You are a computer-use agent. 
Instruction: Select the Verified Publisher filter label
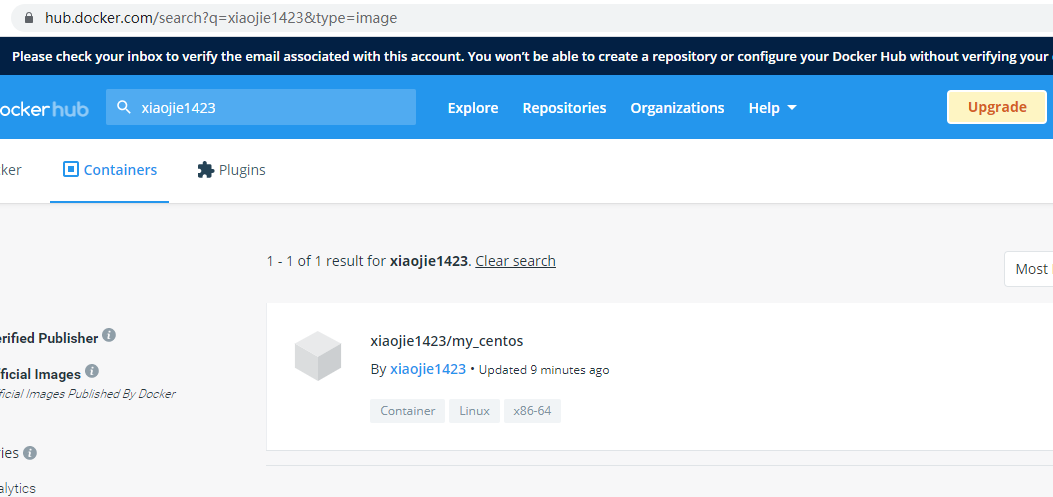(x=48, y=338)
